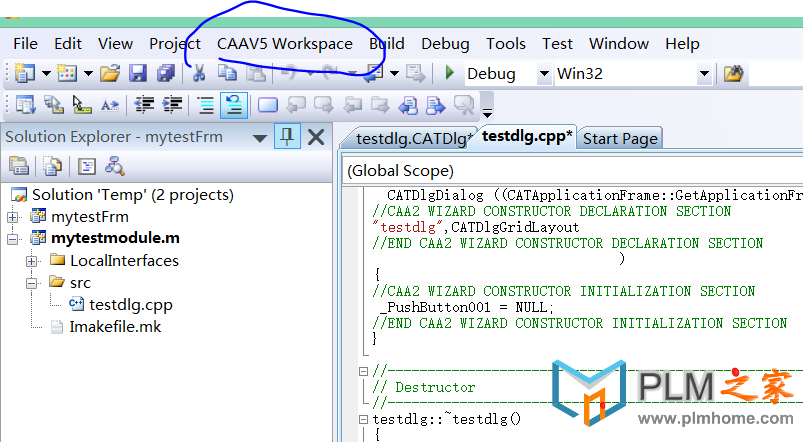Open the Debug configuration dropdown
803x442 pixels.
(x=544, y=74)
